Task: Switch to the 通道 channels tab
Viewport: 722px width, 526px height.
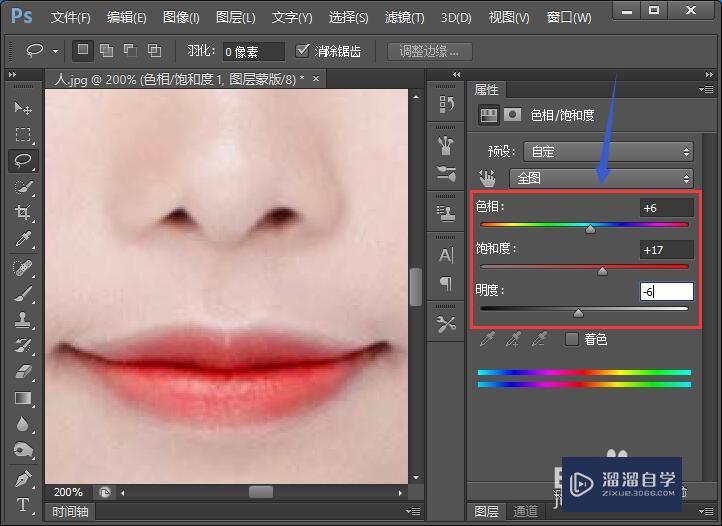Action: coord(525,511)
